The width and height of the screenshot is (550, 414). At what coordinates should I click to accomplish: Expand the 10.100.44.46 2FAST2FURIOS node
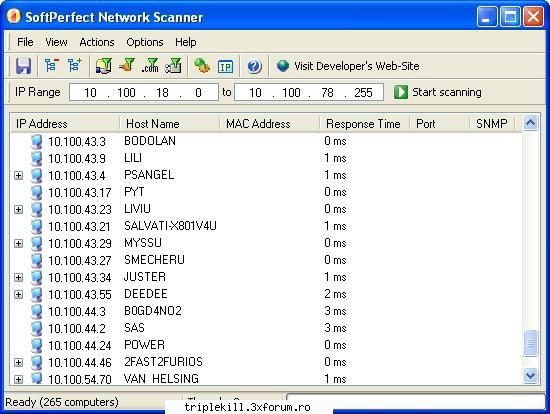19,362
